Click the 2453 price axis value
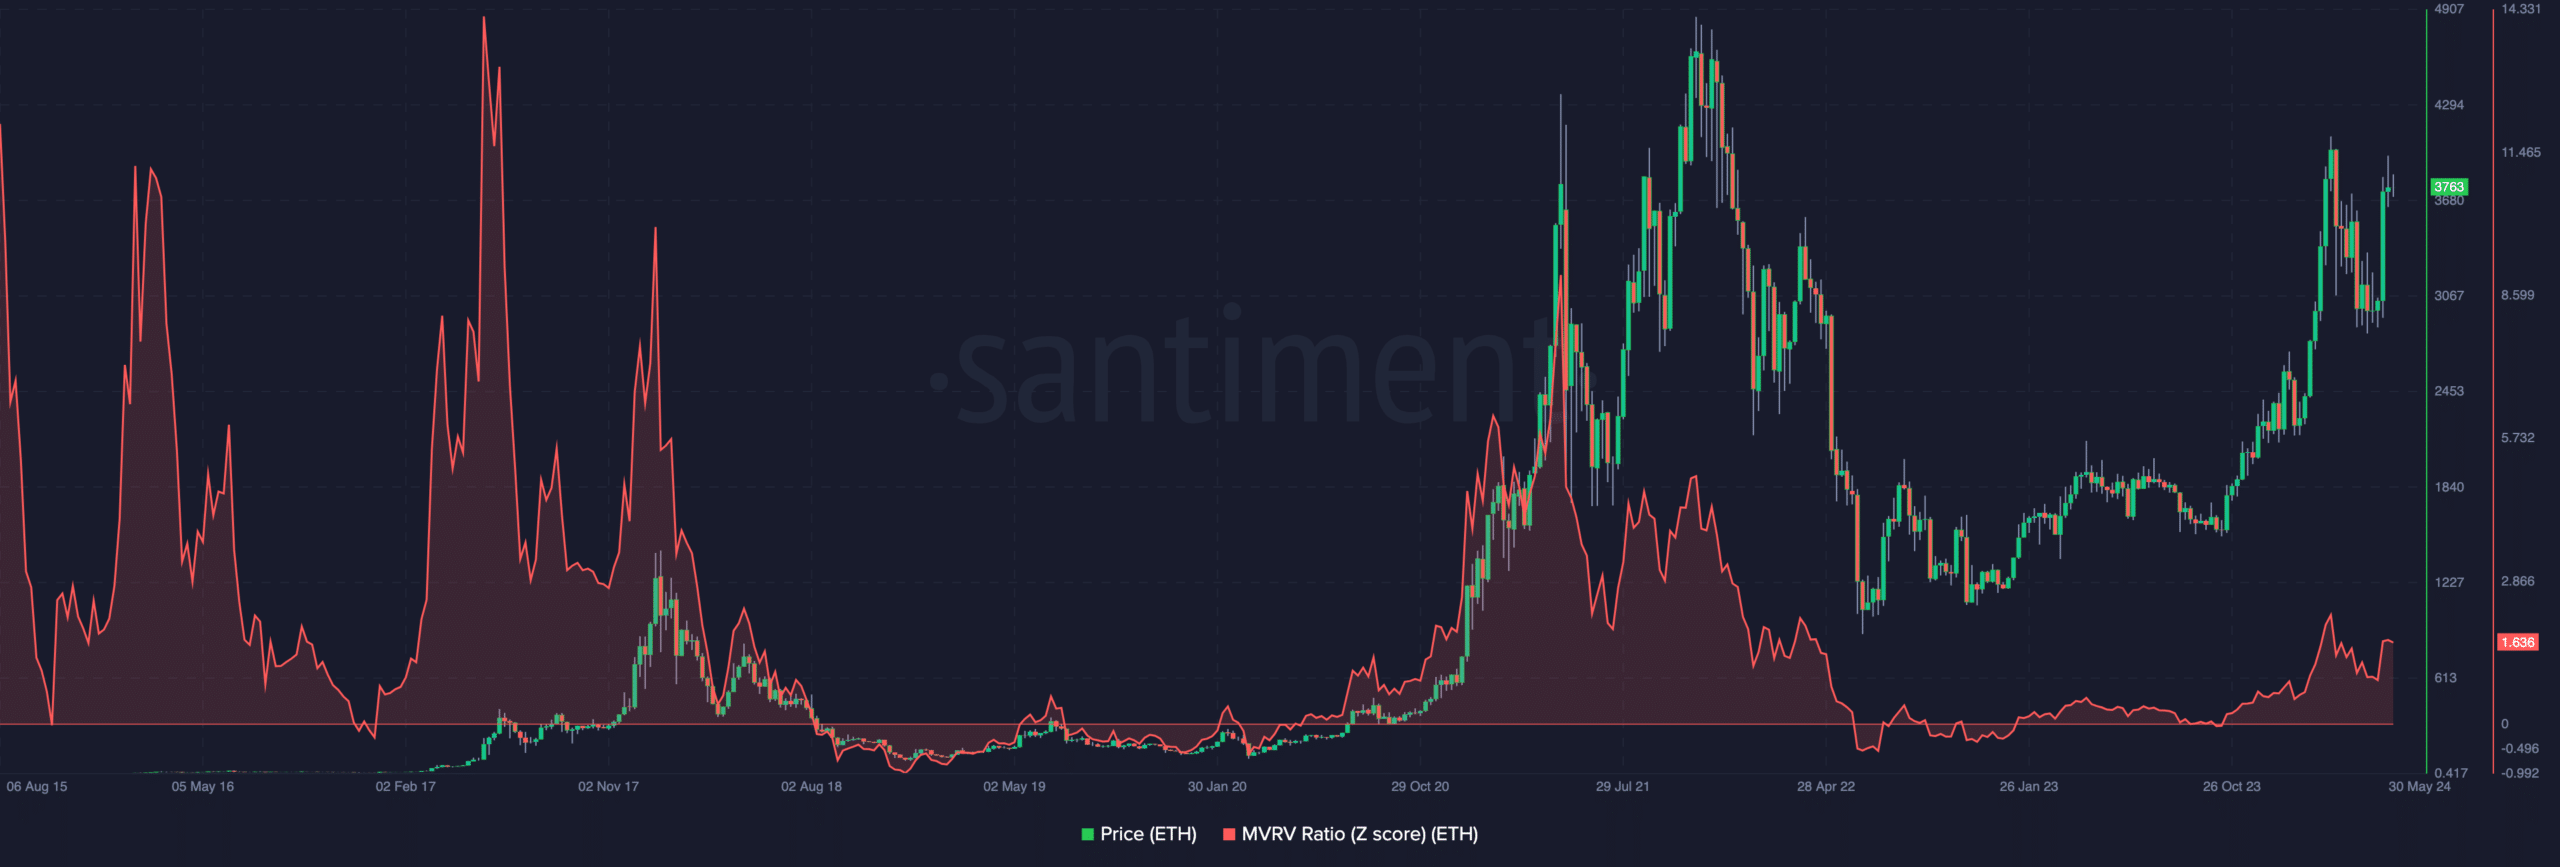 coord(2449,391)
